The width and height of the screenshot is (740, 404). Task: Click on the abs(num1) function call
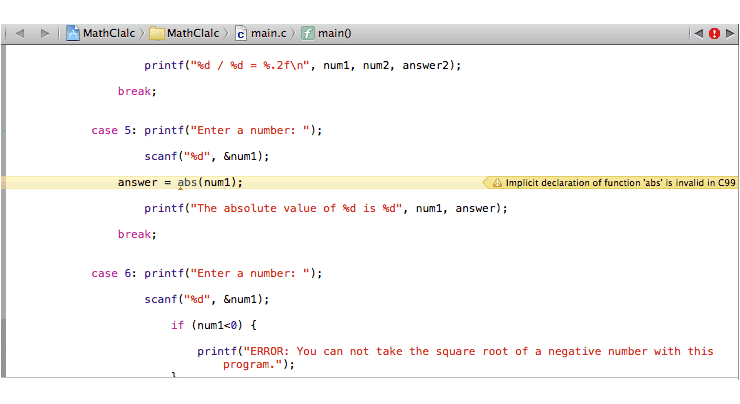(210, 182)
